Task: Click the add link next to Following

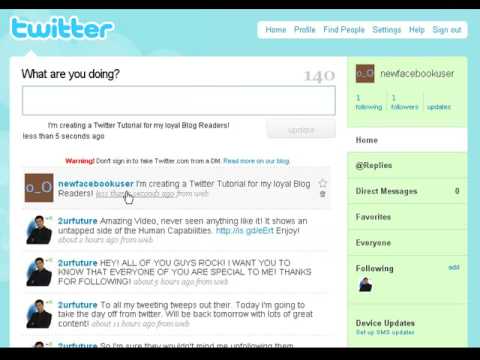Action: click(x=454, y=267)
